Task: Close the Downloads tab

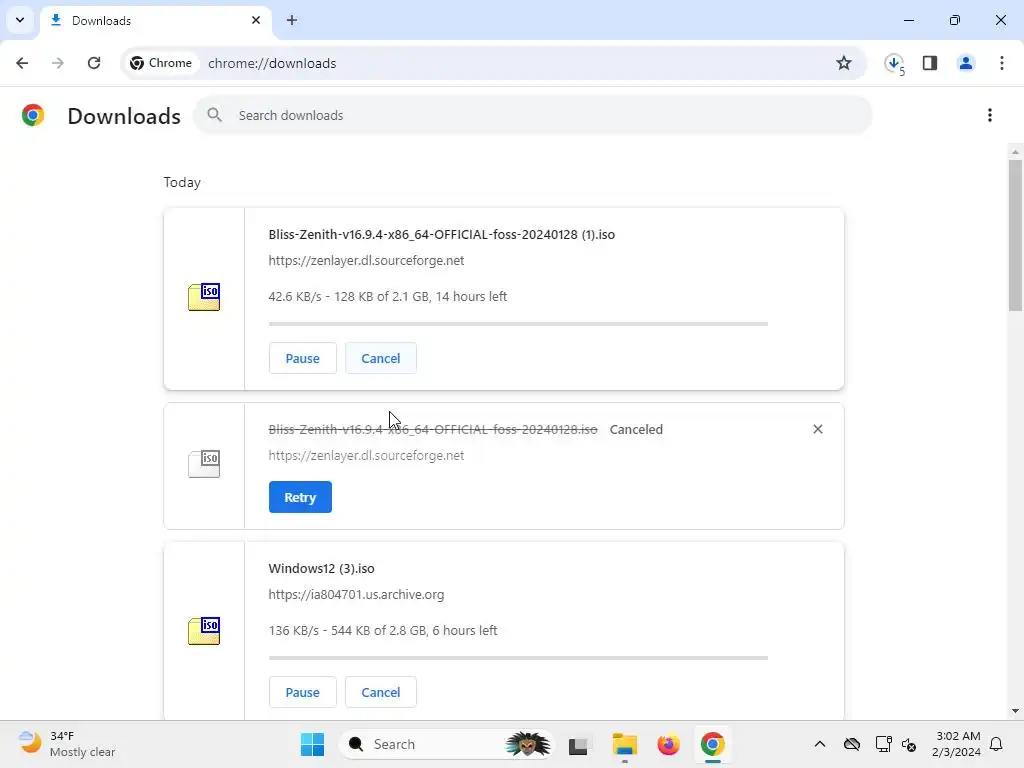Action: [x=256, y=20]
